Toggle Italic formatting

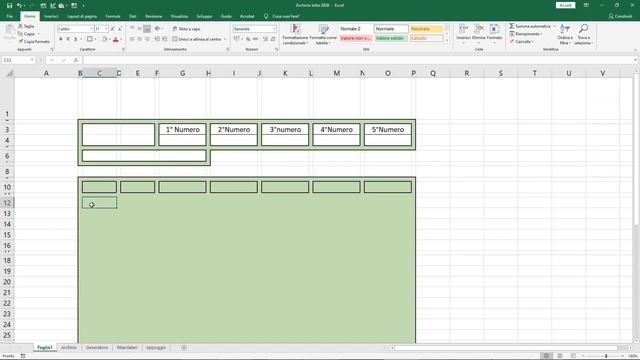point(68,39)
